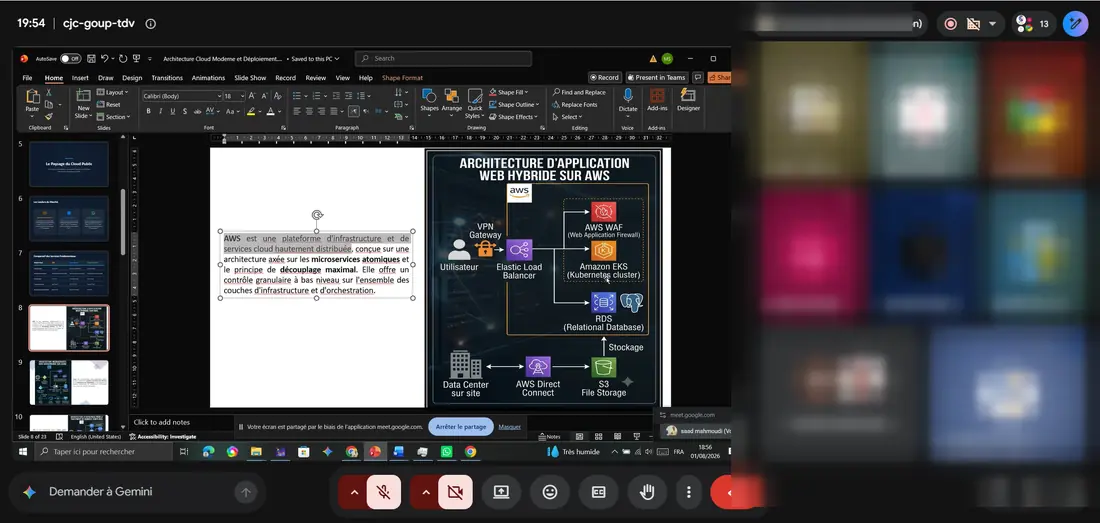Open the Animations tab

click(x=208, y=78)
